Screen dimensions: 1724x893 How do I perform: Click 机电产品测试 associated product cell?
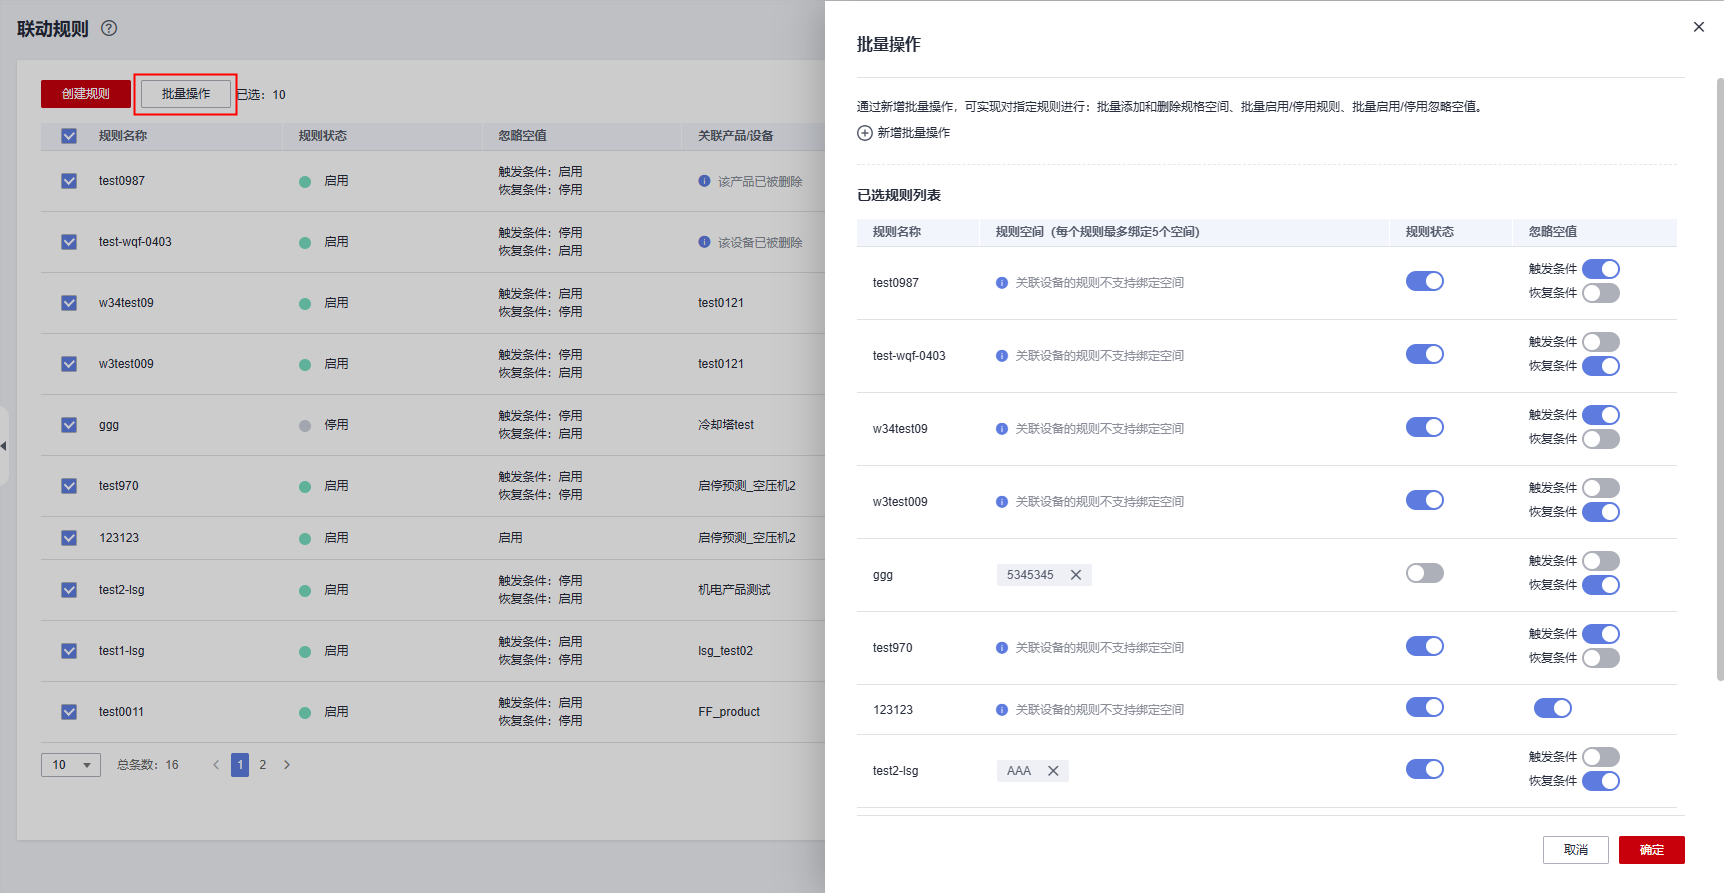click(734, 590)
